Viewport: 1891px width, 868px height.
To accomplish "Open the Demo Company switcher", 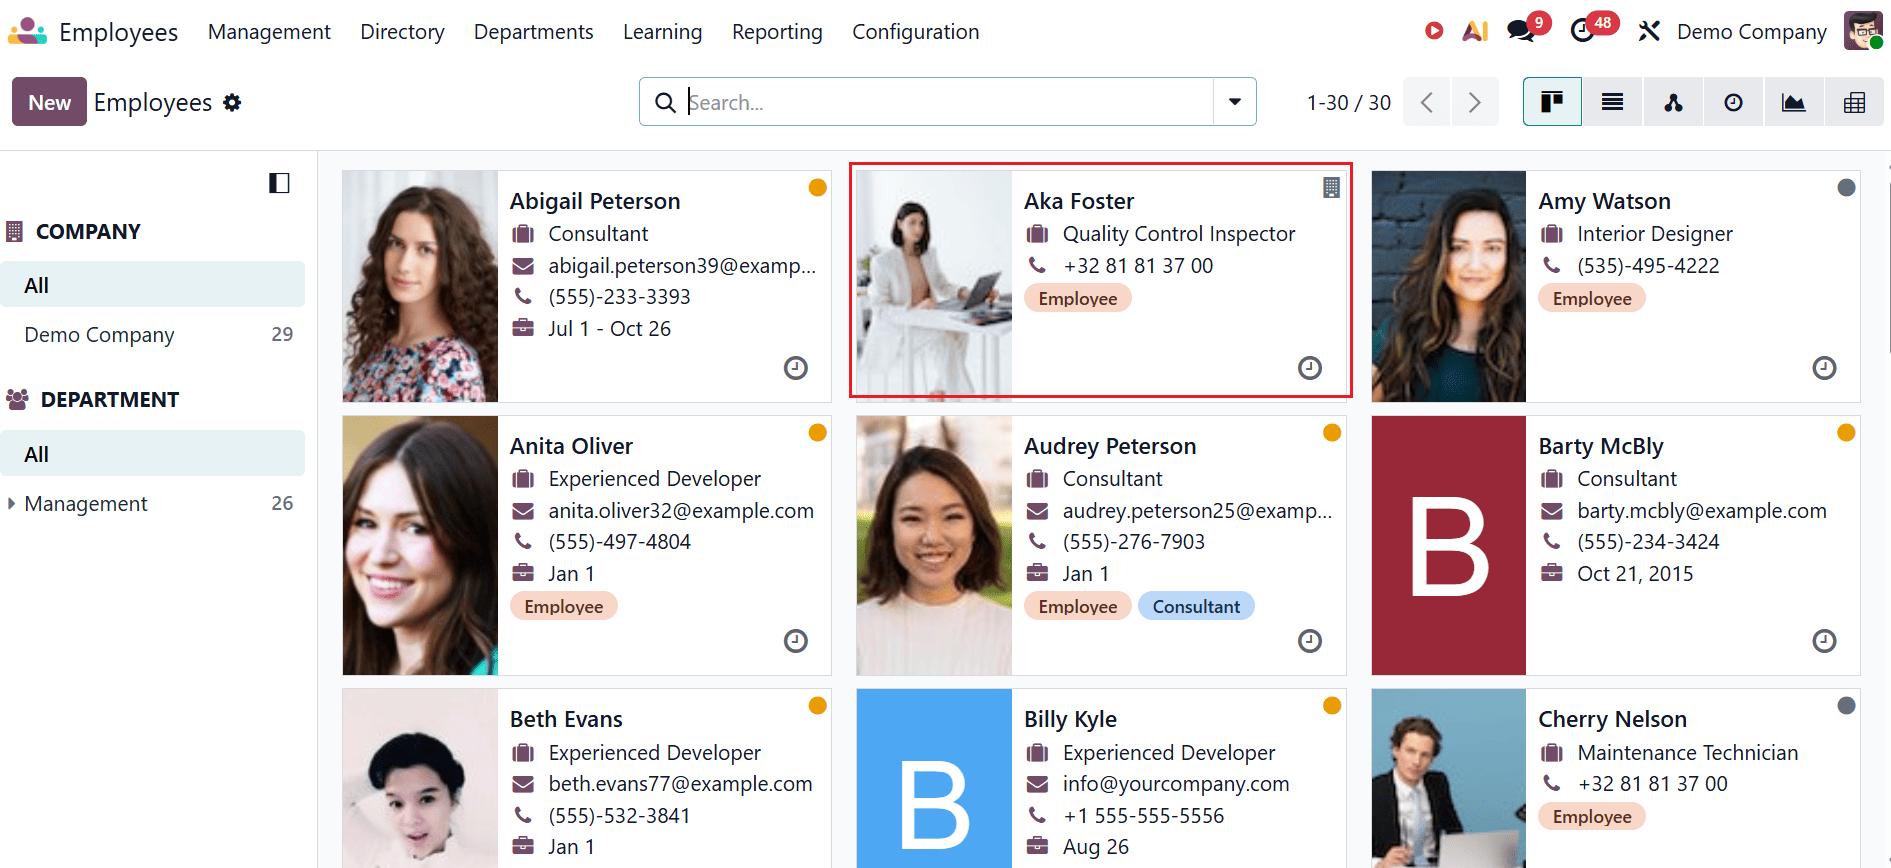I will coord(1752,31).
